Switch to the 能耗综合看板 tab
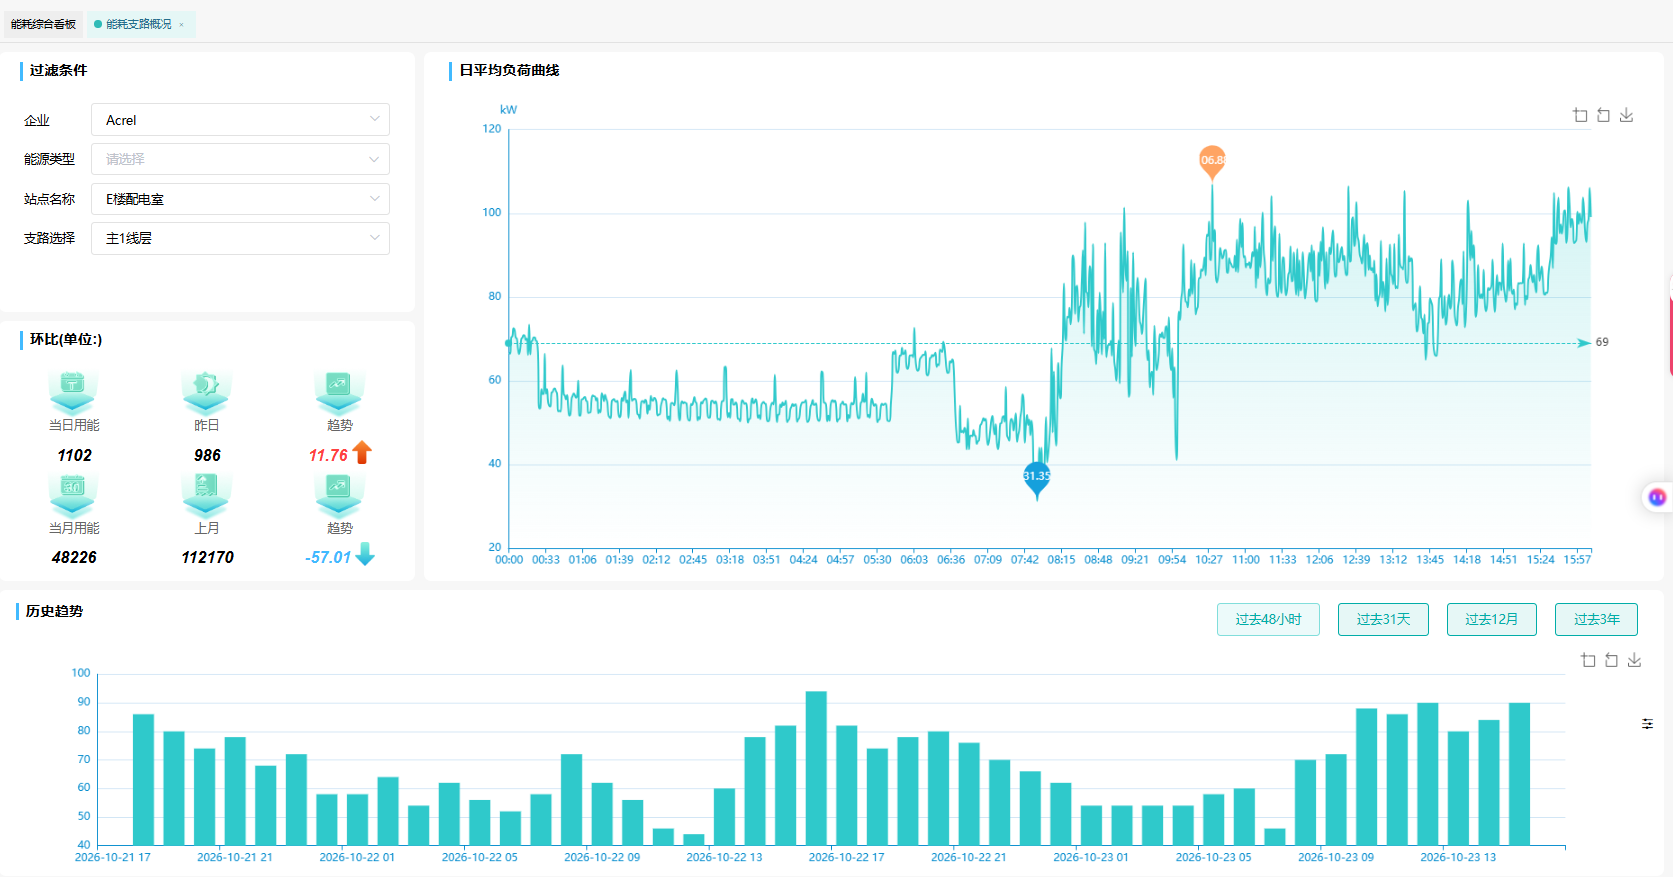The image size is (1673, 877). pos(43,24)
